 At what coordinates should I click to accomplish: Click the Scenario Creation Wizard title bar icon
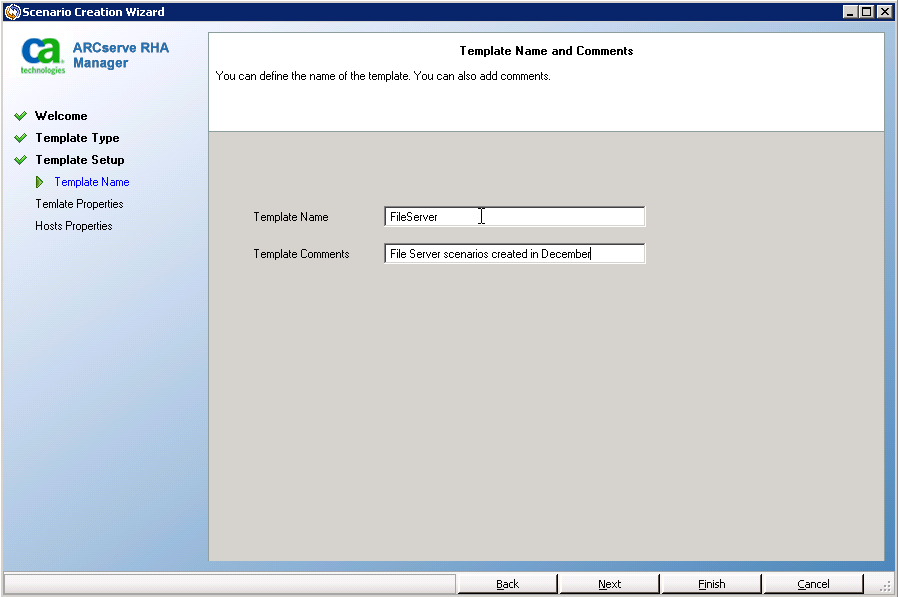[x=10, y=11]
